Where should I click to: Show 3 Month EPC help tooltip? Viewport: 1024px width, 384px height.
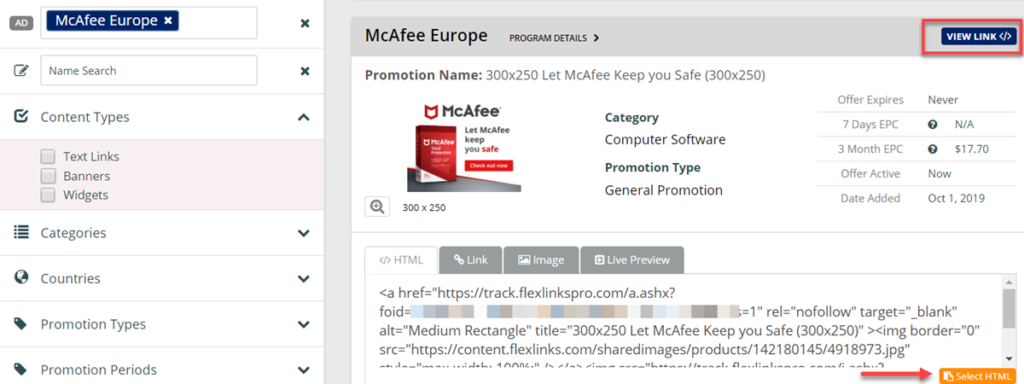[933, 149]
